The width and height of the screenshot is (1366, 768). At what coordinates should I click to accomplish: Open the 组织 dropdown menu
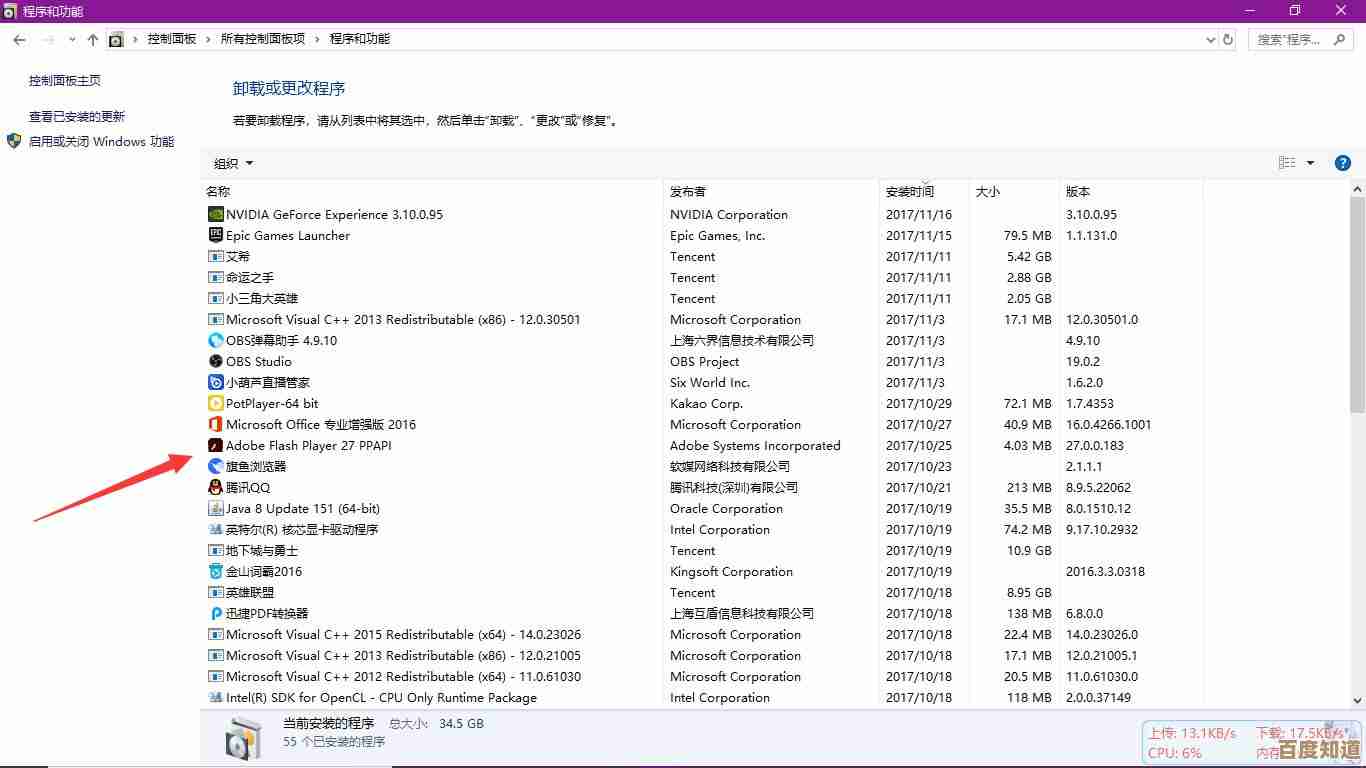(x=233, y=163)
